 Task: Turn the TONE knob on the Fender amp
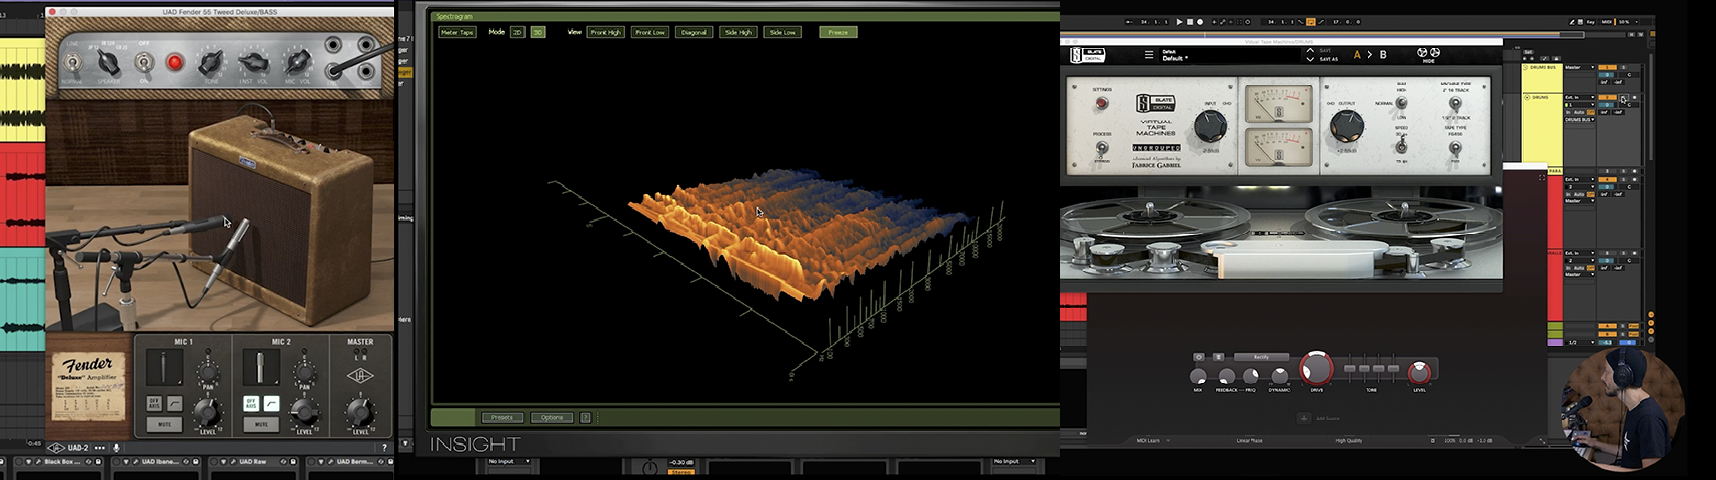pos(210,63)
